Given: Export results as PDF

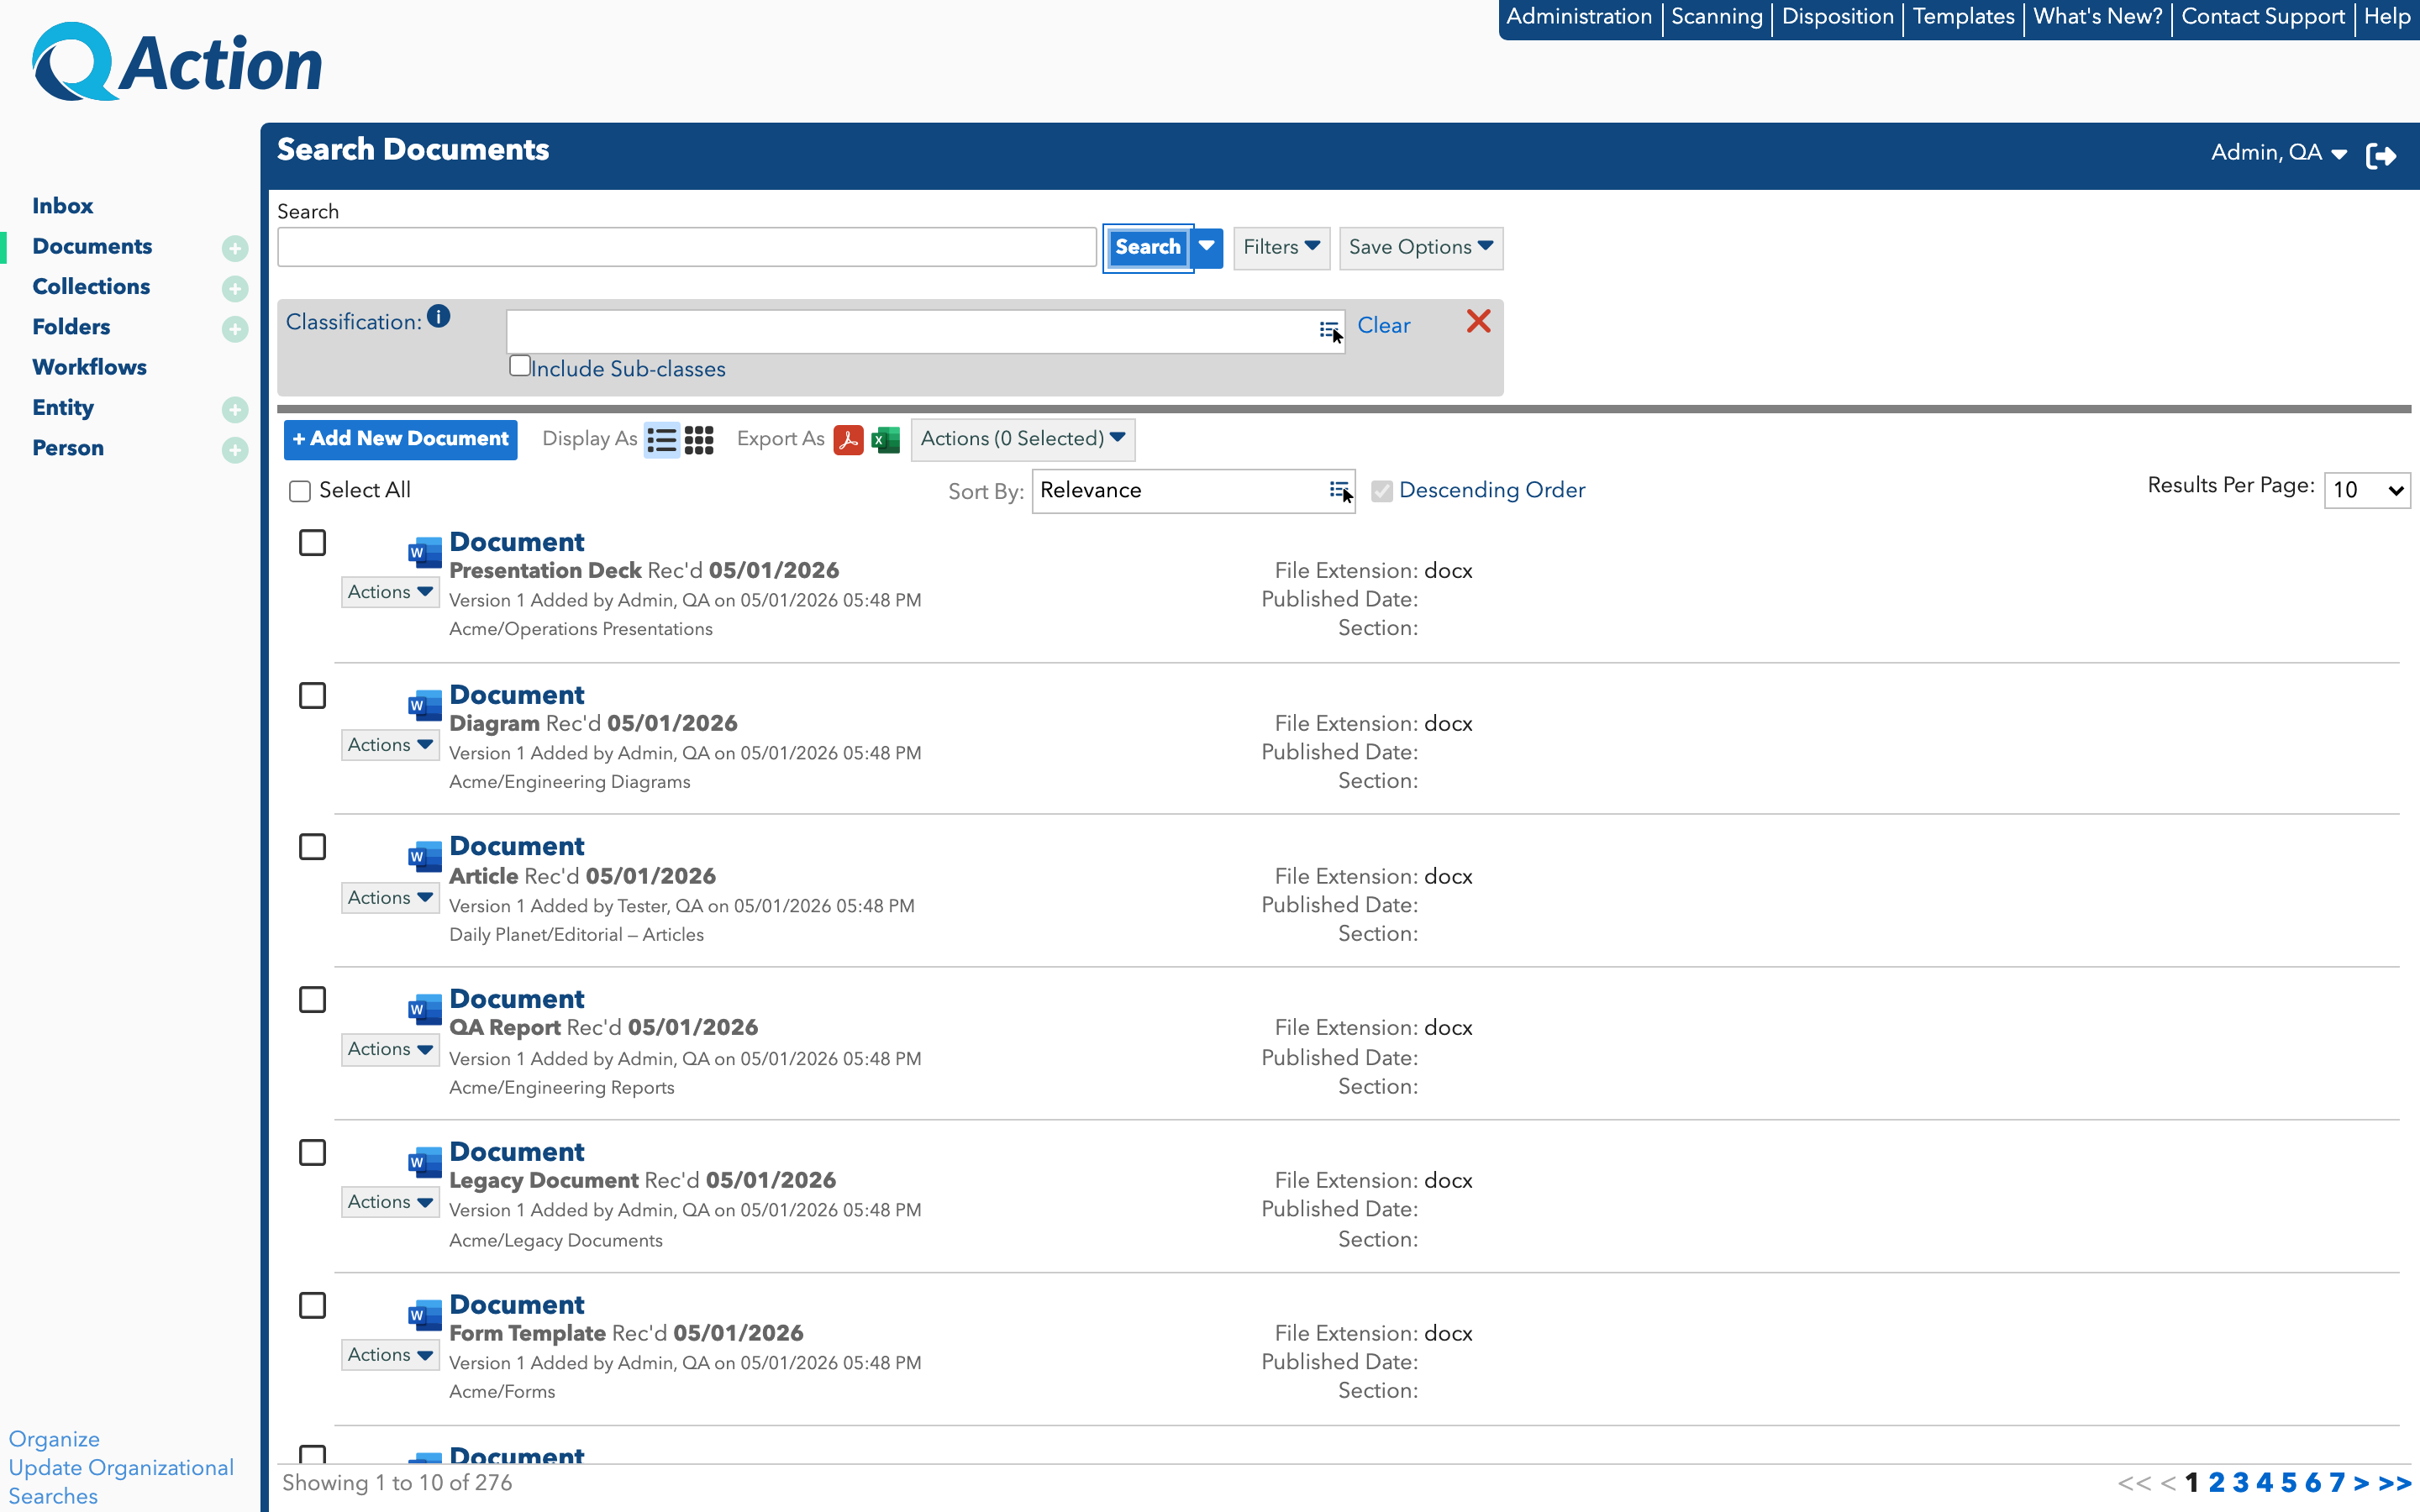Looking at the screenshot, I should click(x=848, y=440).
